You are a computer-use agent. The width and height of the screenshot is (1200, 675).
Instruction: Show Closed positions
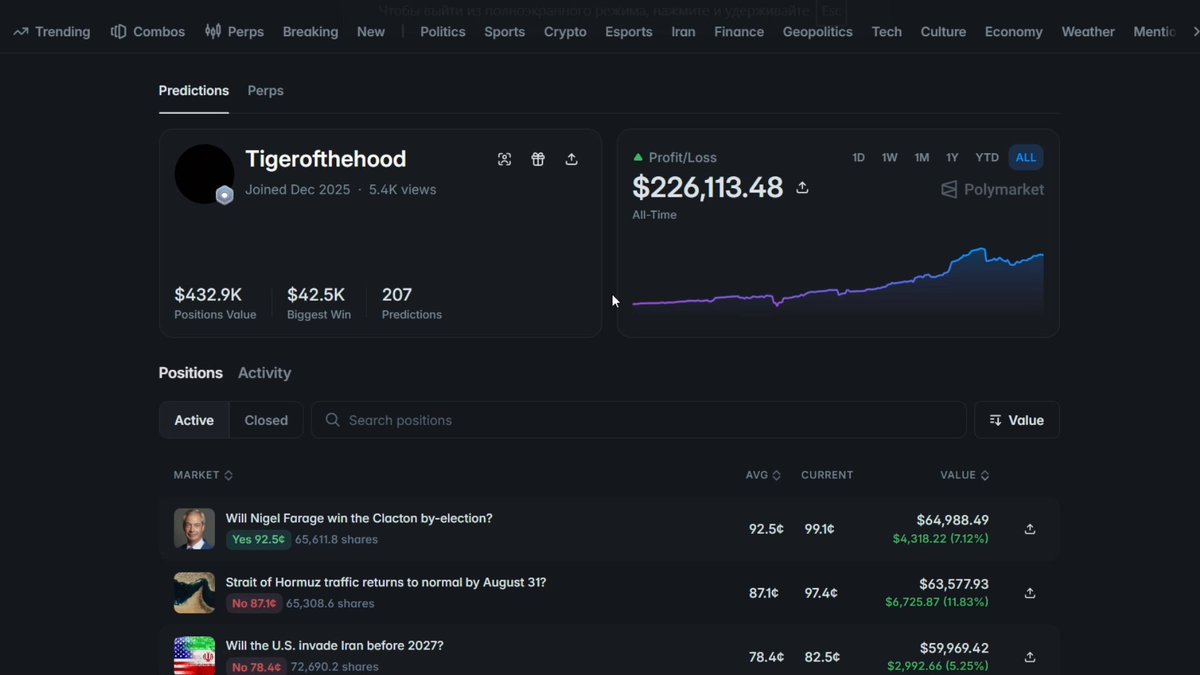click(x=266, y=420)
